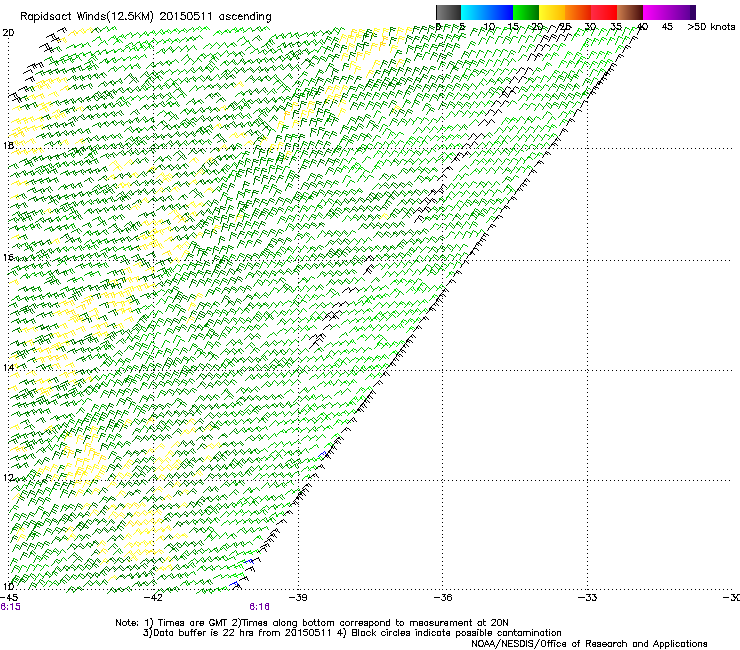740x650 pixels.
Task: Pick the brown 35-40 knots legend swatch
Action: pos(630,12)
